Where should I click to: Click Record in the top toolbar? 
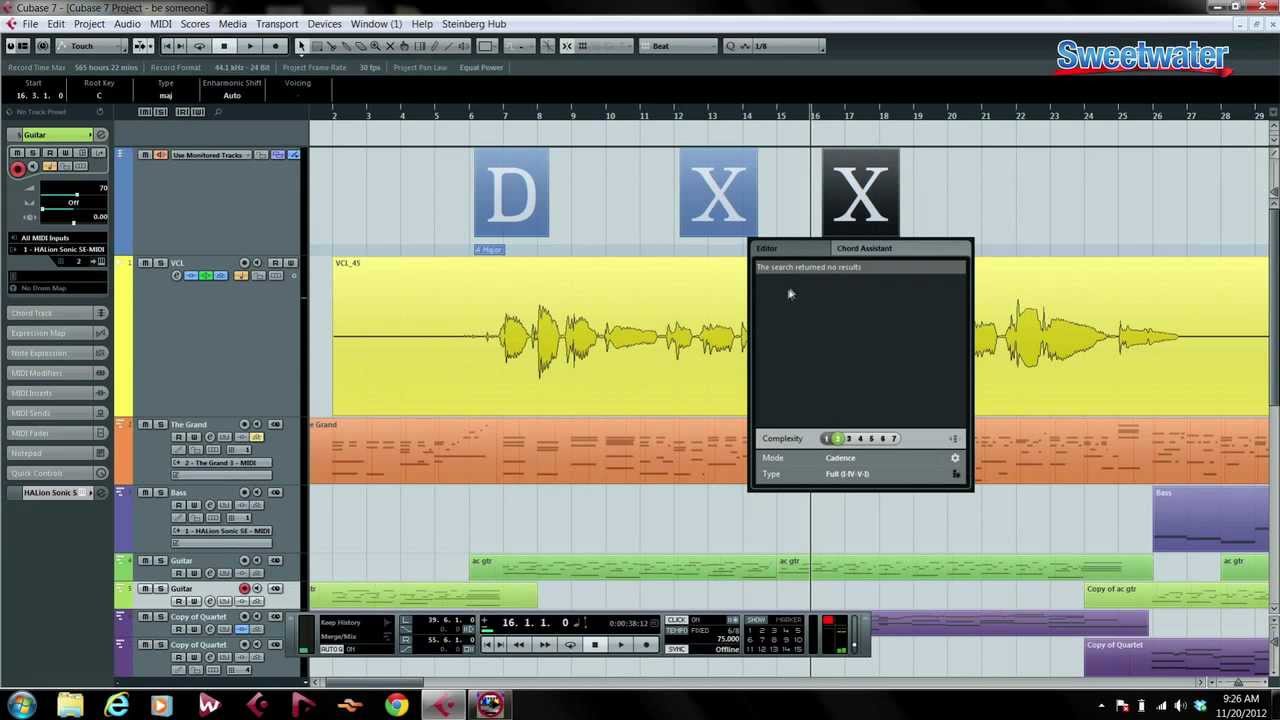[275, 46]
